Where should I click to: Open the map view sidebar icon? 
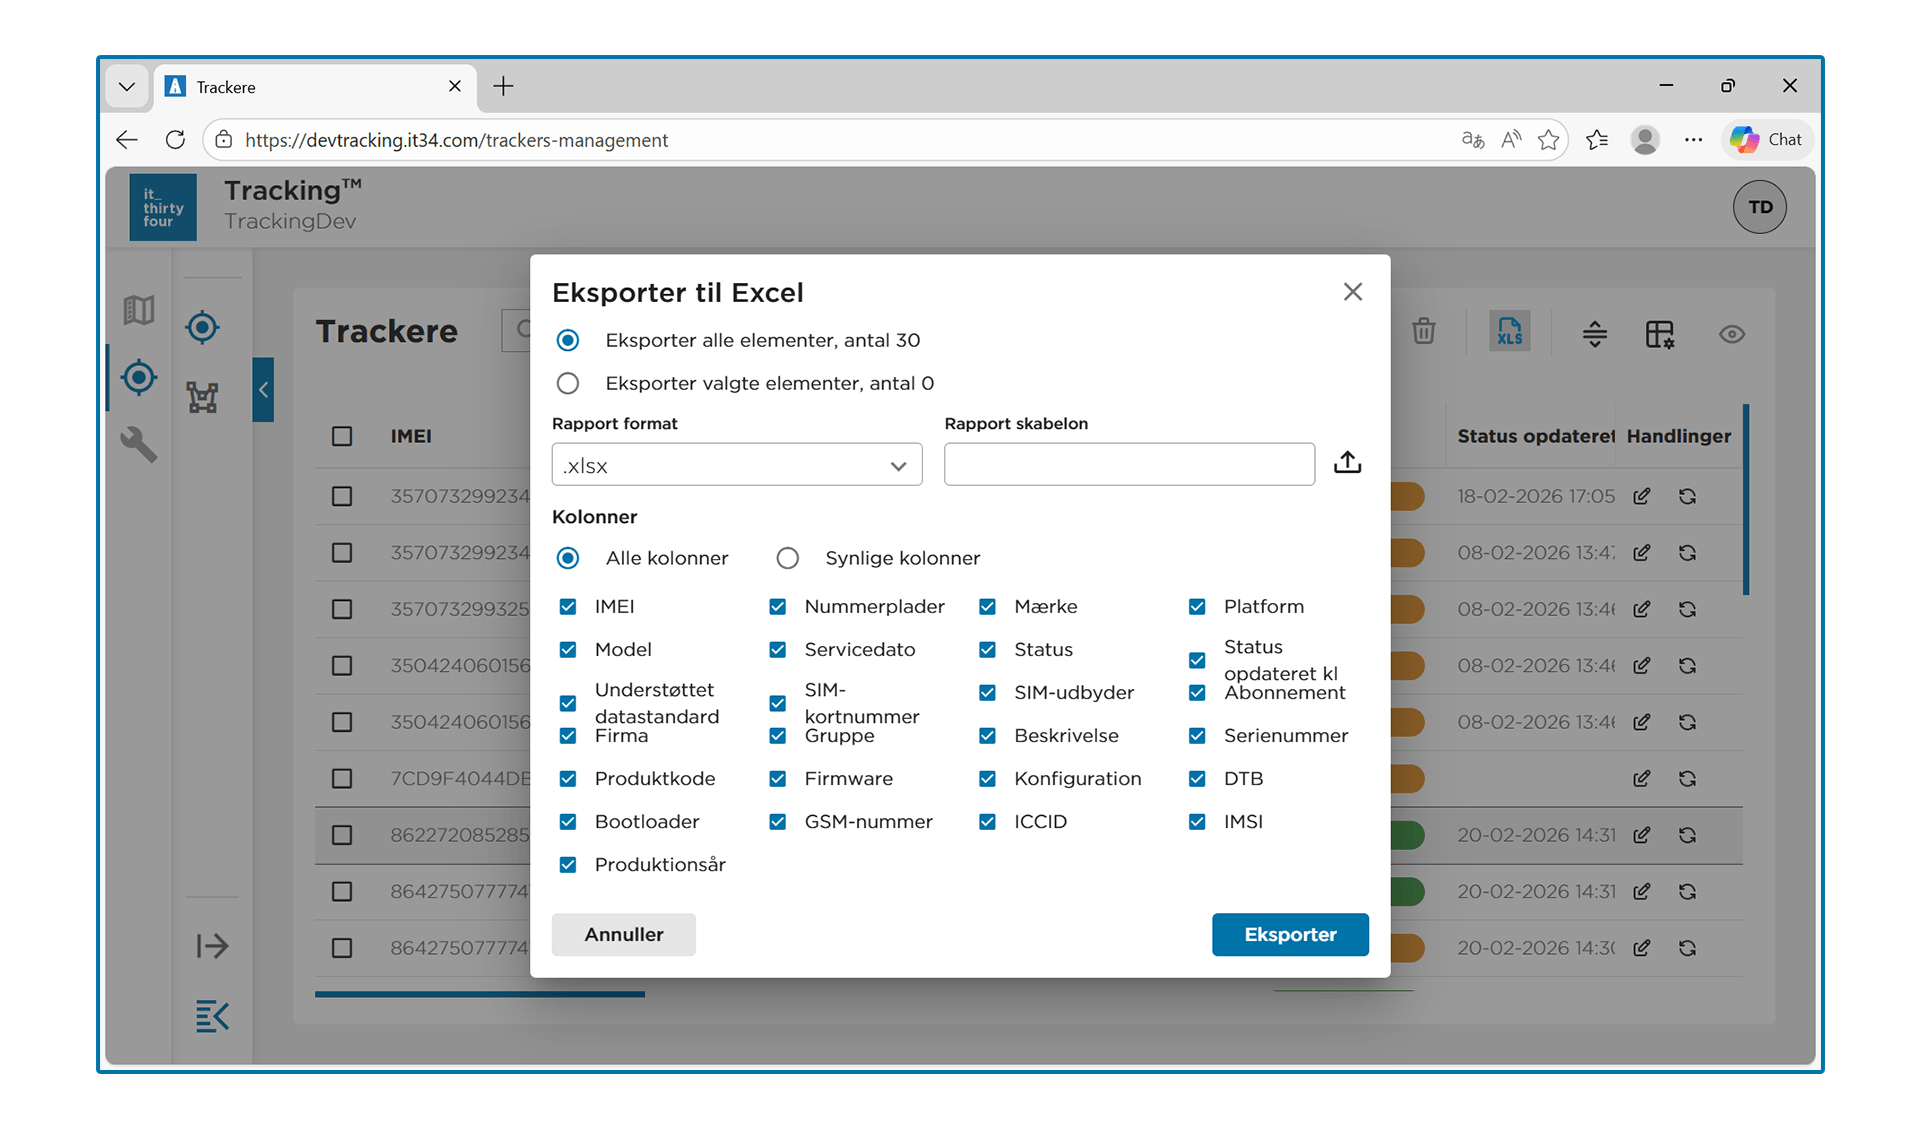[139, 310]
